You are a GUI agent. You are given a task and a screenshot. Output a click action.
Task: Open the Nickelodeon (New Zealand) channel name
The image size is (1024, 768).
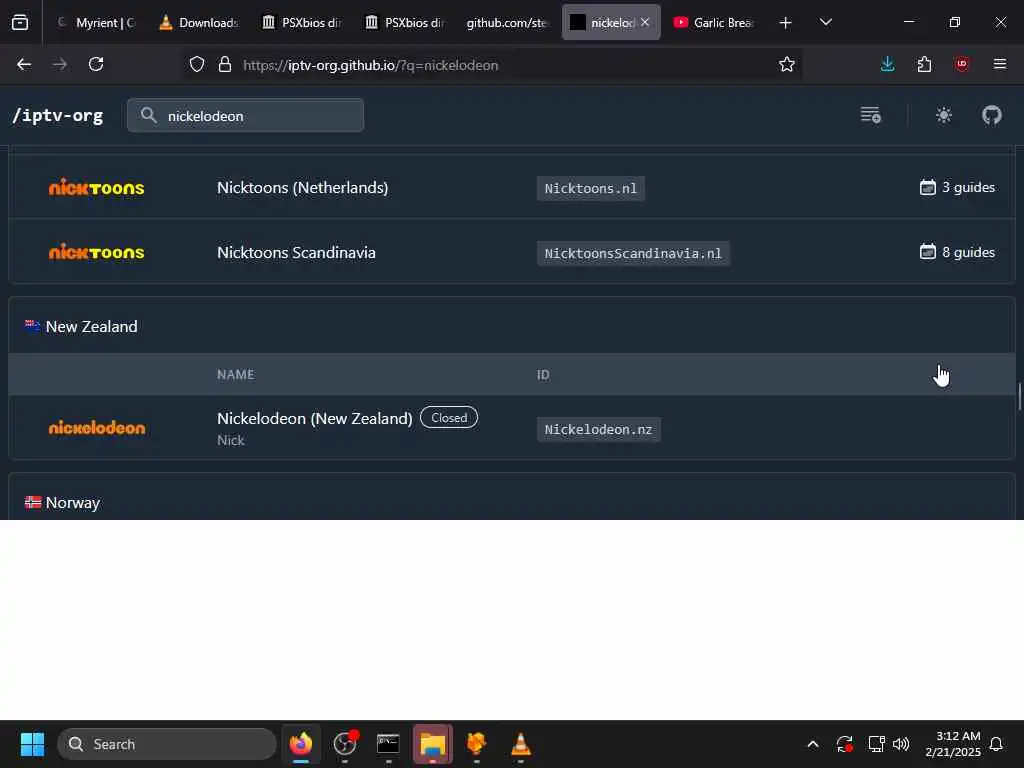(314, 418)
